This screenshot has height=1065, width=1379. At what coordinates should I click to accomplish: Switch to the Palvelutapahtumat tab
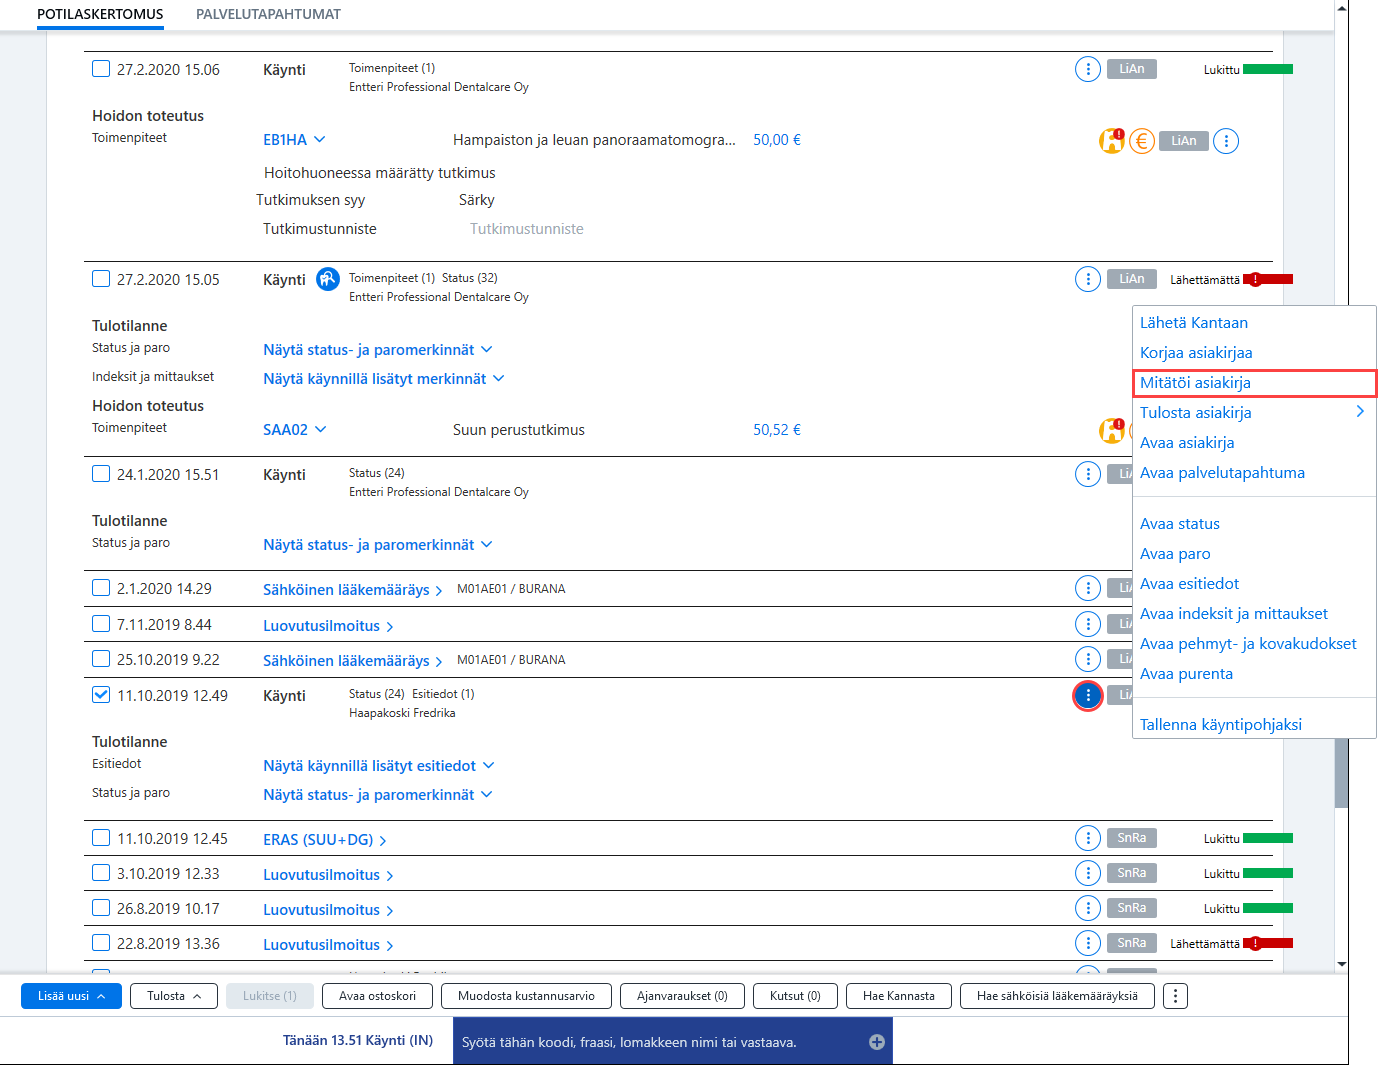coord(268,14)
